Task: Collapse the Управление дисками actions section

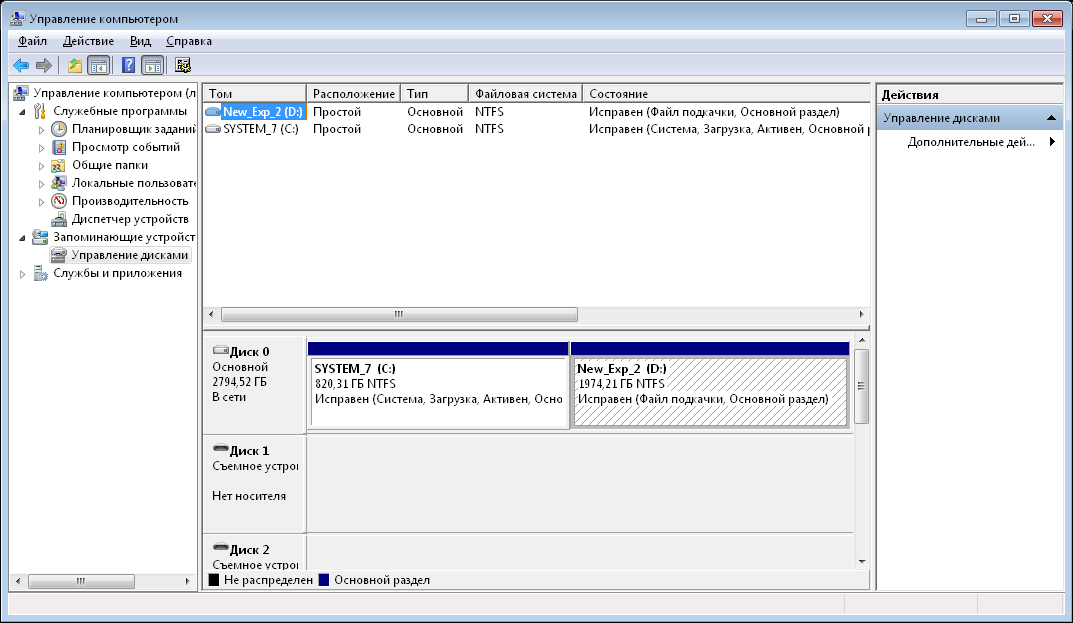Action: 1052,118
